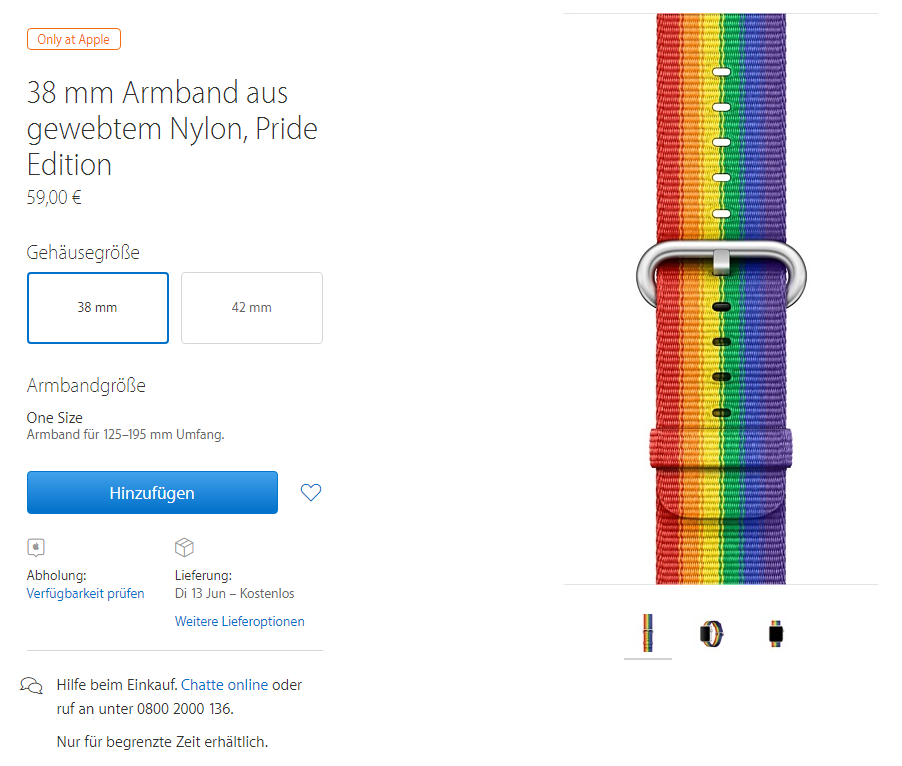
Task: Click the chat bubbles help icon
Action: [x=32, y=686]
